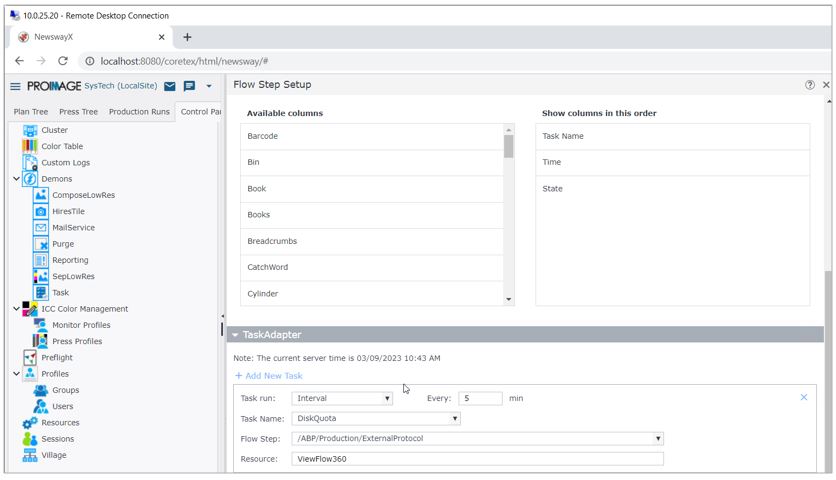Open the Color Table icon in tree

[x=30, y=146]
